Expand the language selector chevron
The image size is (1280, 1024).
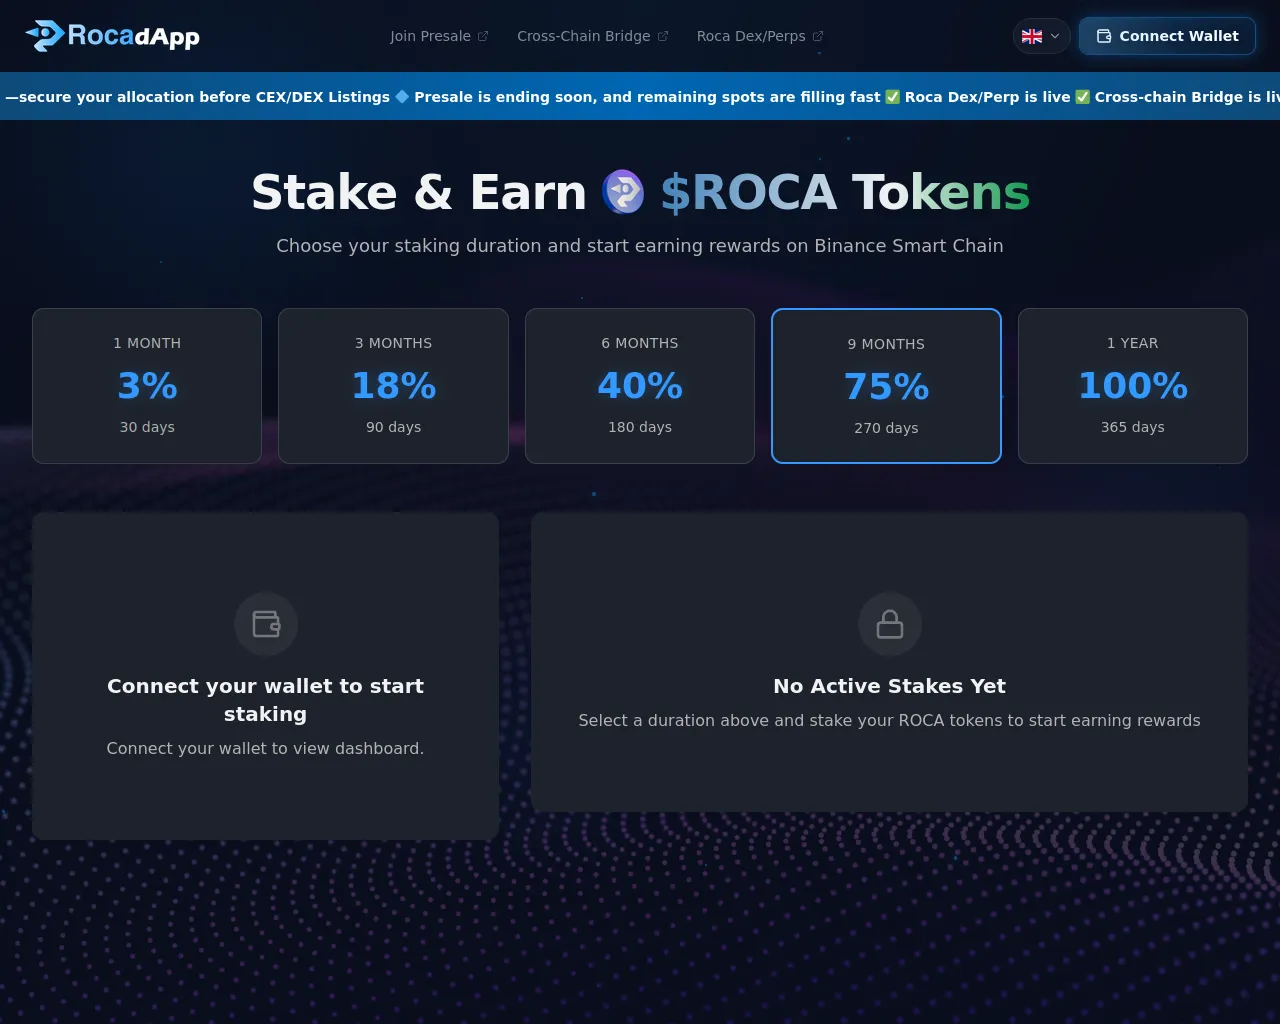click(x=1055, y=36)
